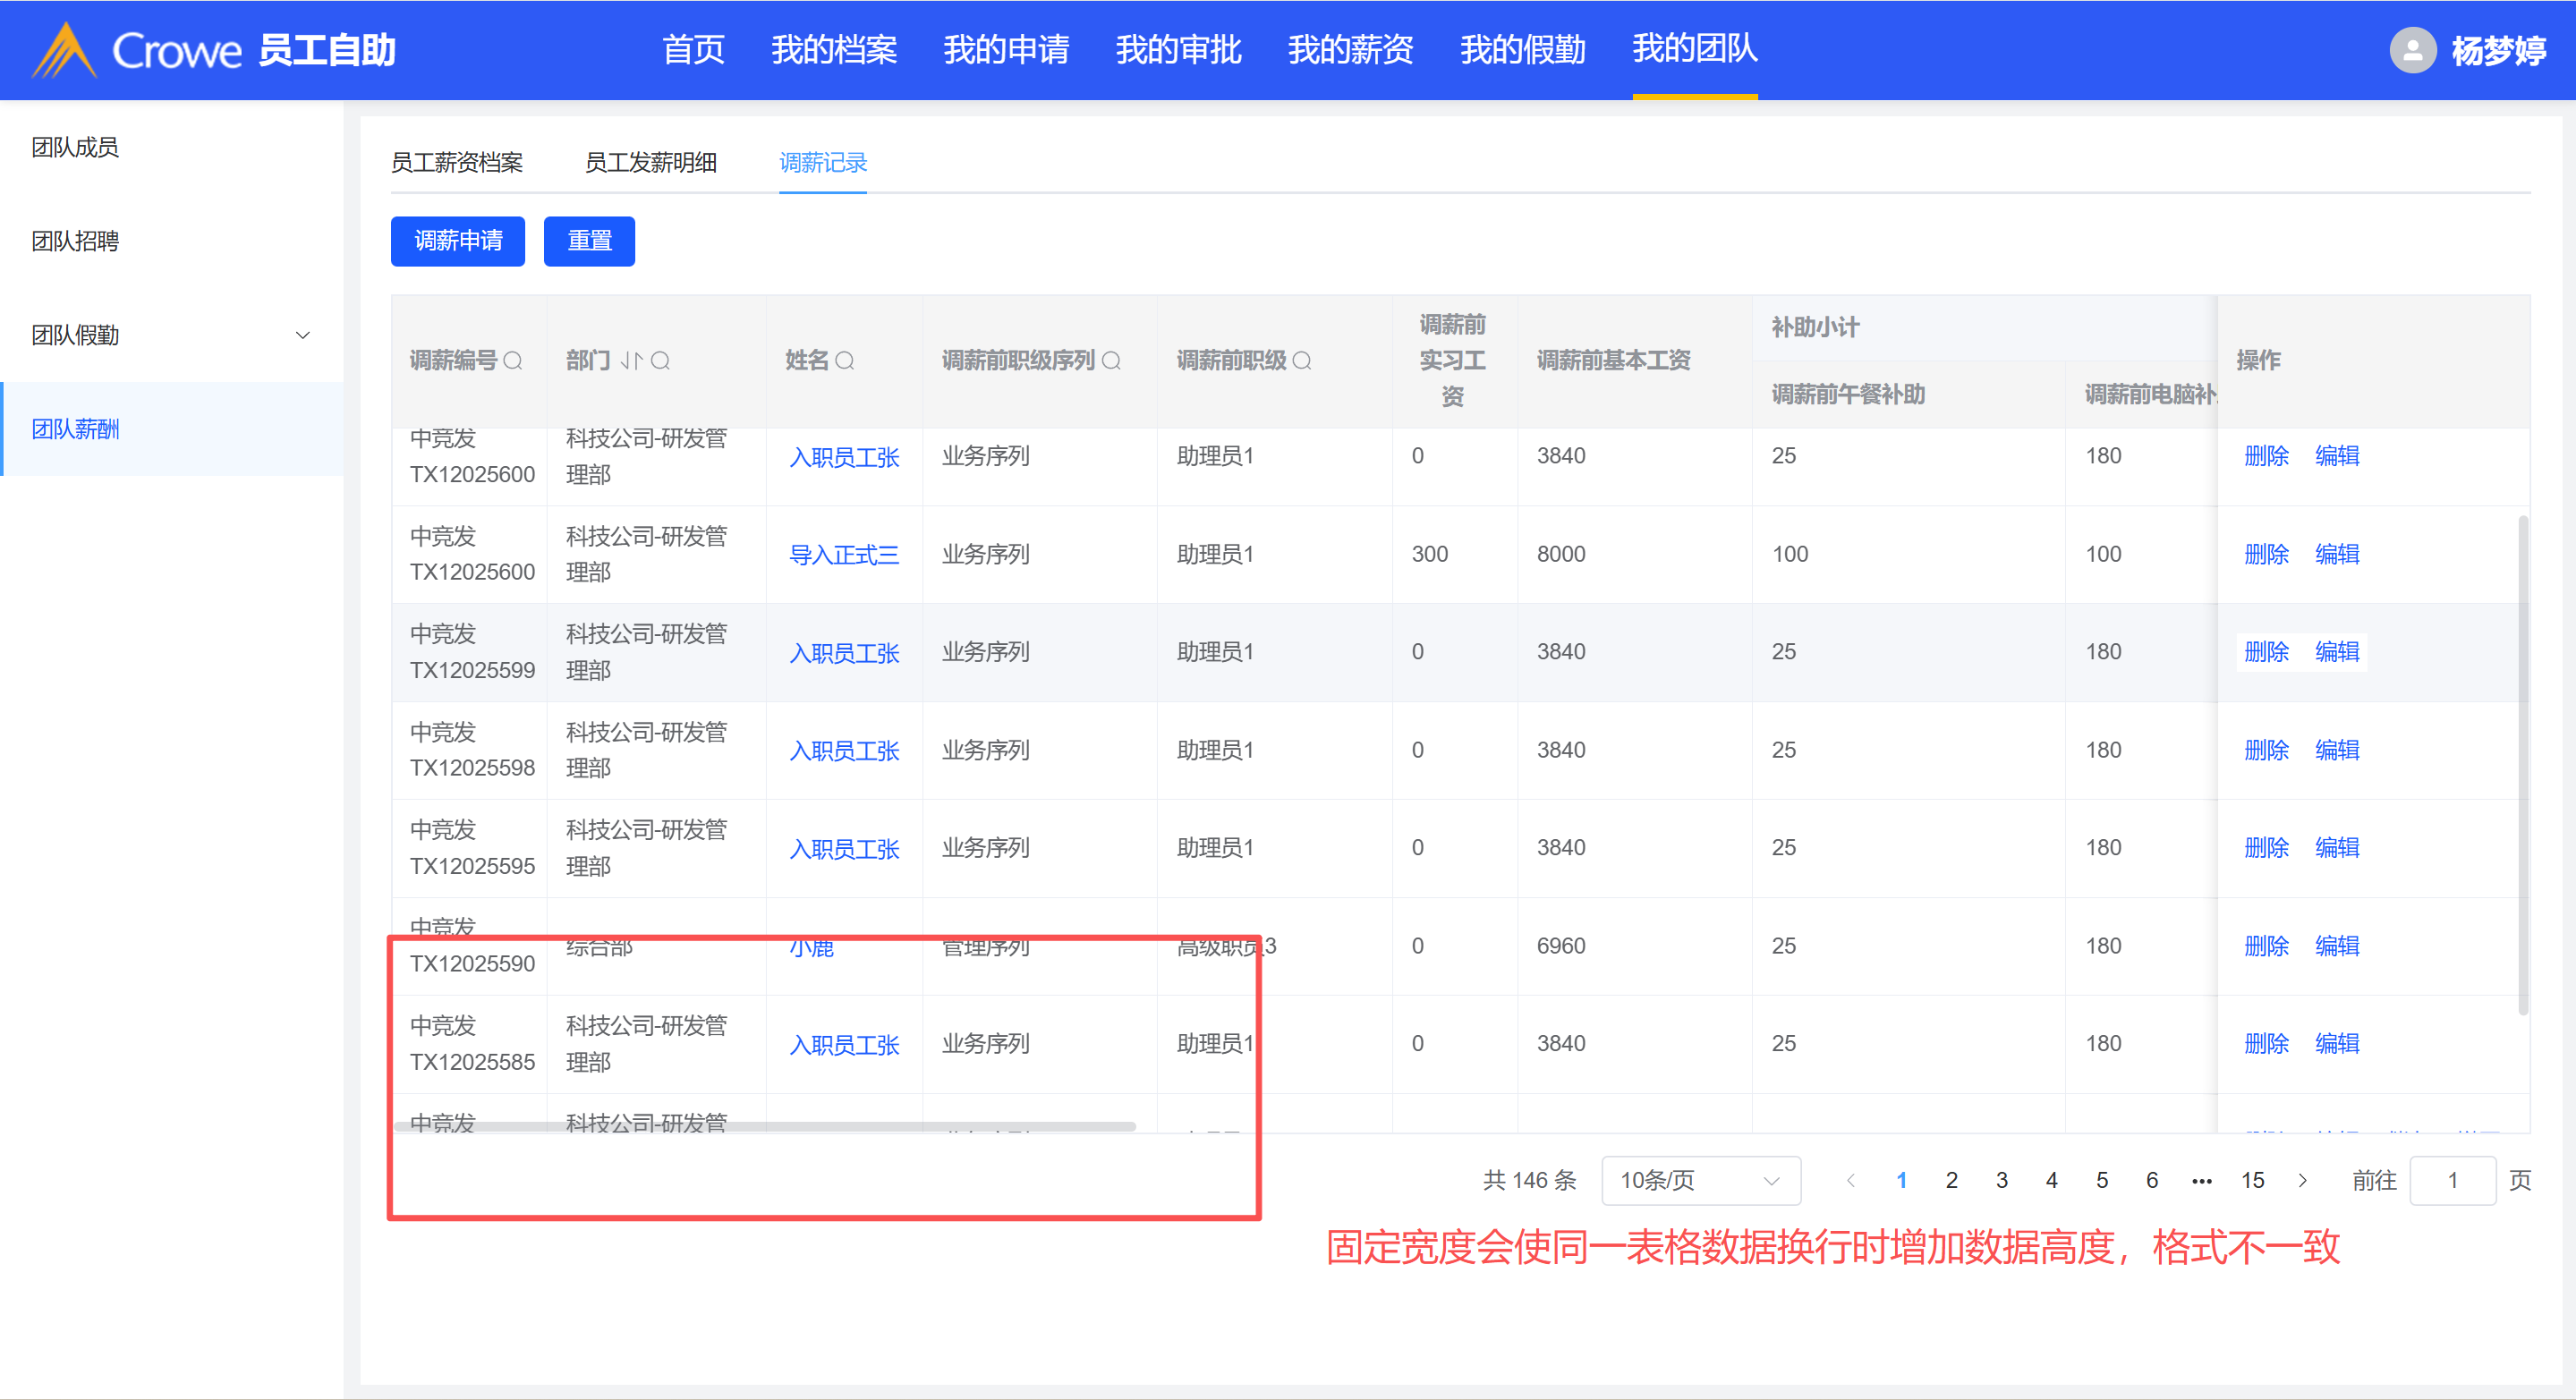Open the 10条/页 page size dropdown
The height and width of the screenshot is (1400, 2576).
(x=1700, y=1180)
